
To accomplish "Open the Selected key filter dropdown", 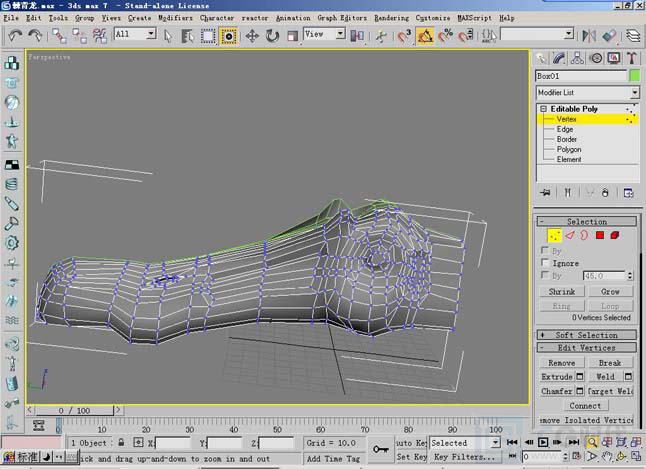I will 496,443.
